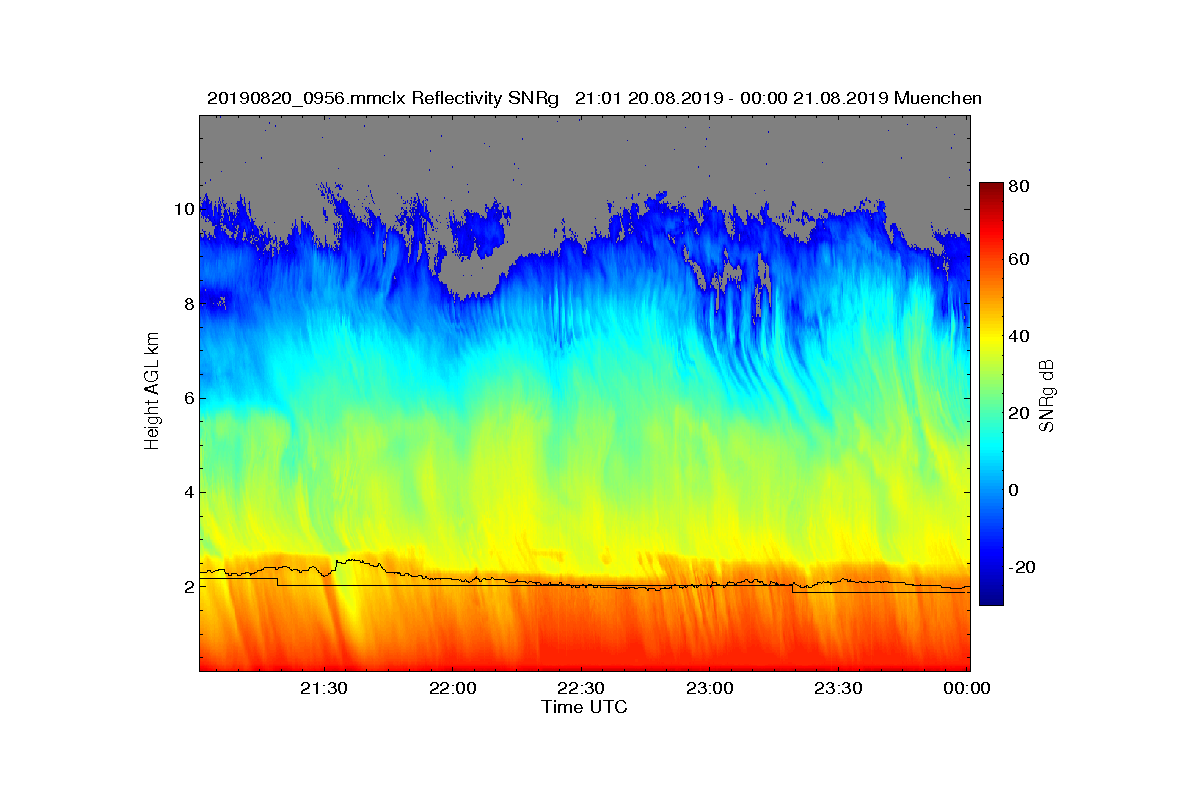The width and height of the screenshot is (1200, 800).
Task: Click the colorbar value 60
Action: tap(1021, 260)
